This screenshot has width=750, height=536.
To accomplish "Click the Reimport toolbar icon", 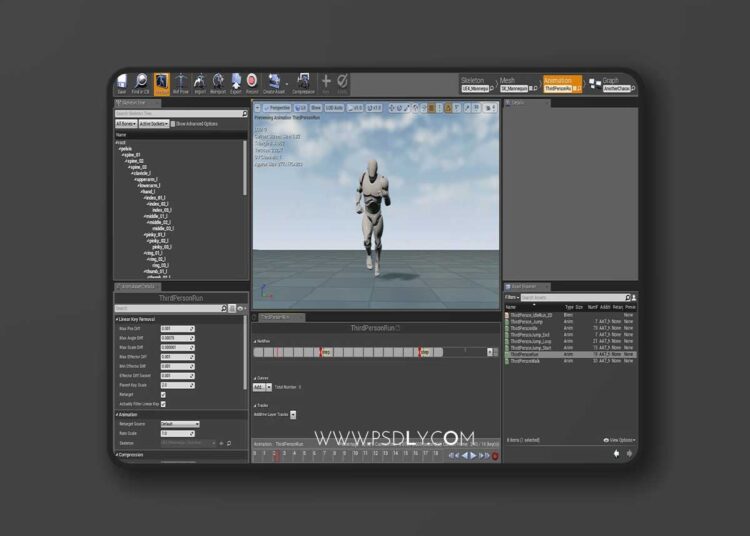I will 218,81.
